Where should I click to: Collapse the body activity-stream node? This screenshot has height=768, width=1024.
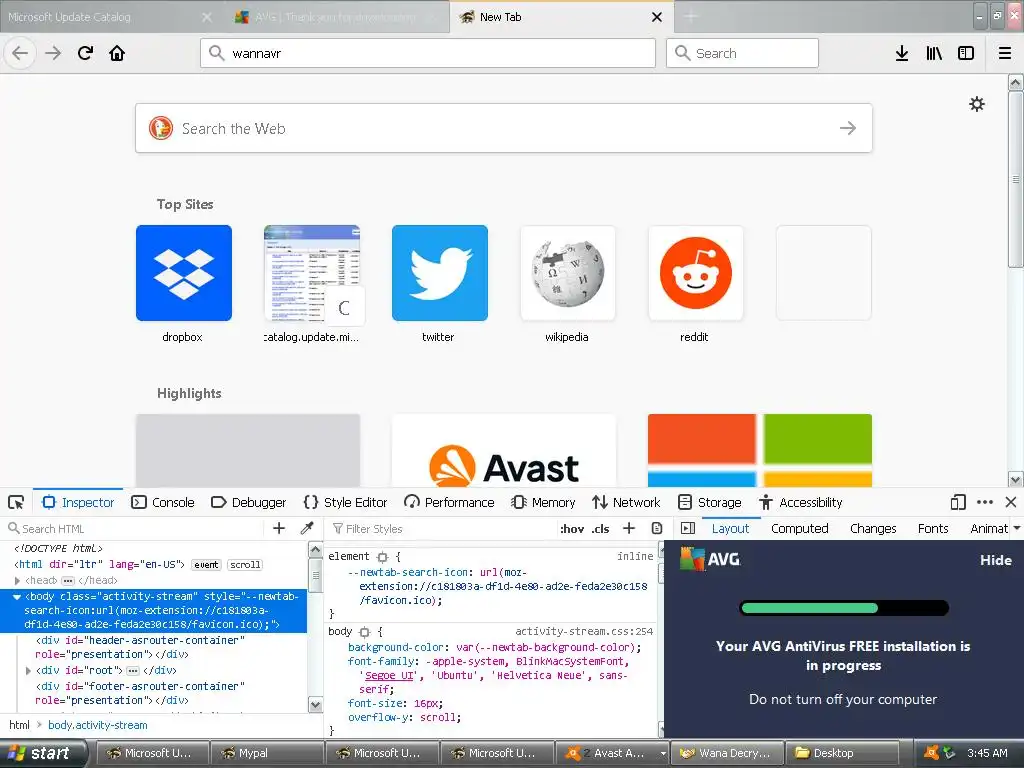[17, 597]
